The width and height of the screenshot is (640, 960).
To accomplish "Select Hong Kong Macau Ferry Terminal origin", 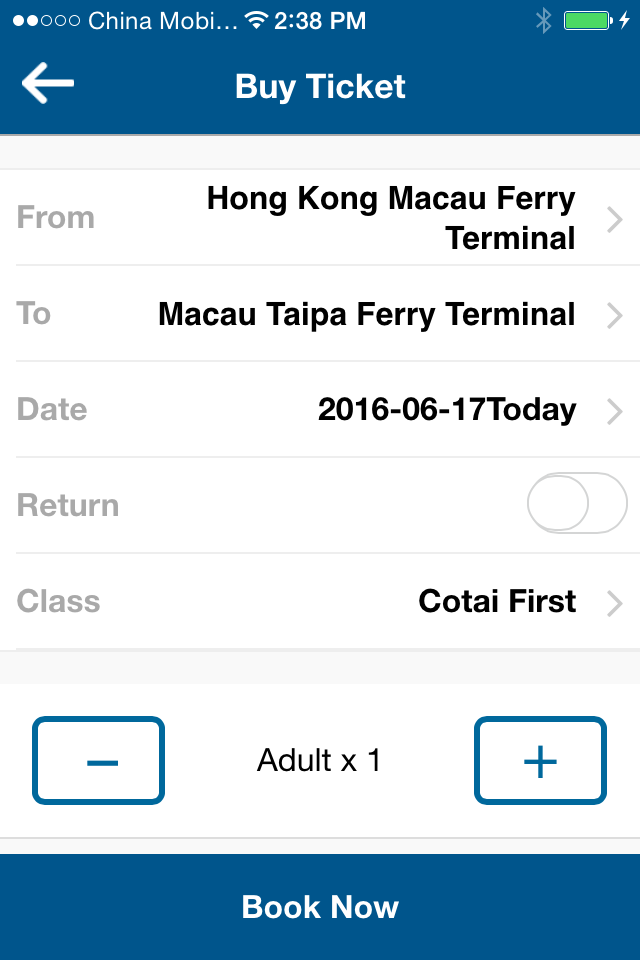I will point(391,218).
